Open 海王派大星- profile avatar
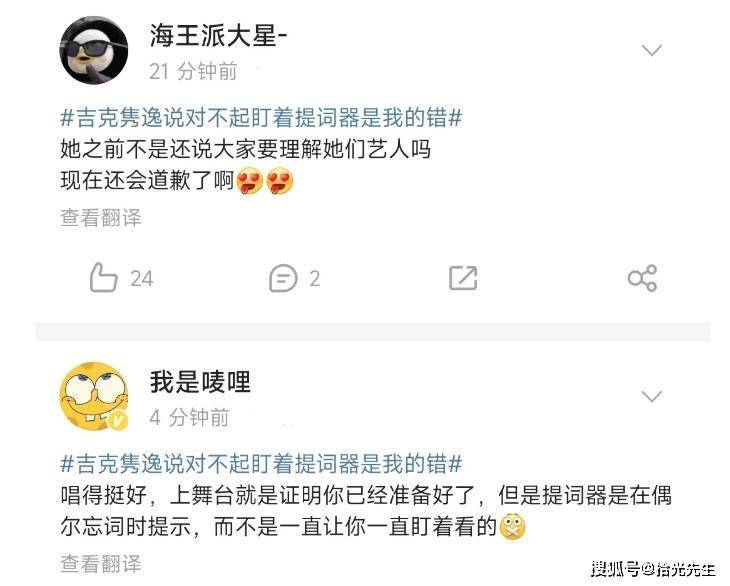The width and height of the screenshot is (730, 586). click(94, 51)
